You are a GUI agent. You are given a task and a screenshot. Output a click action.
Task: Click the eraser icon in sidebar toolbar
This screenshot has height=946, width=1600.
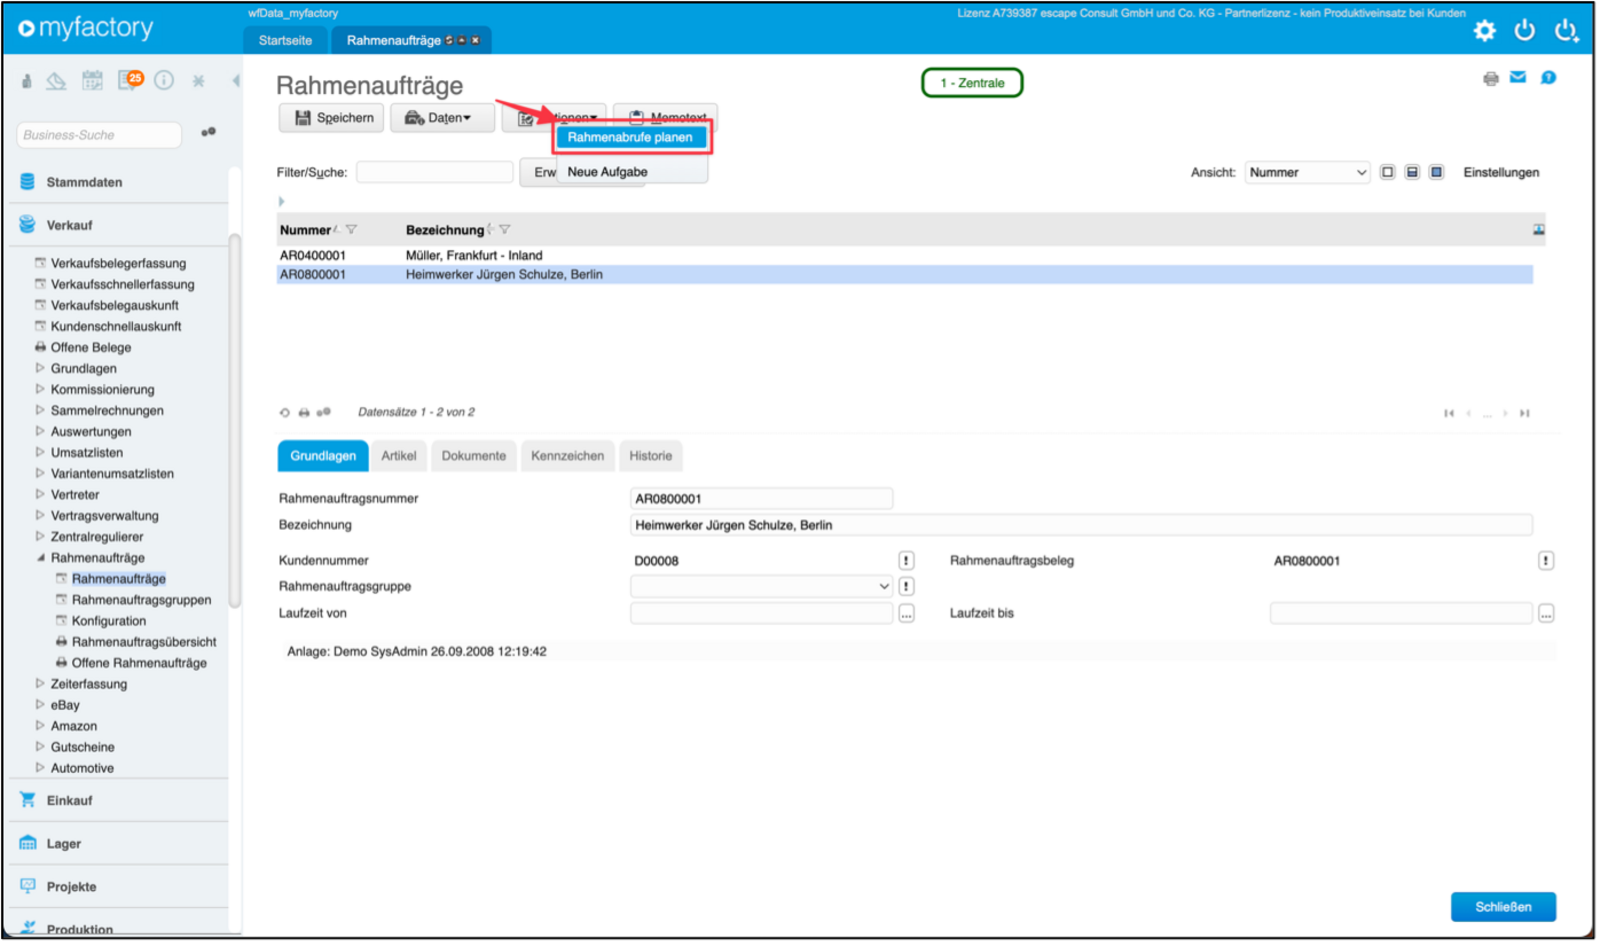[x=56, y=81]
